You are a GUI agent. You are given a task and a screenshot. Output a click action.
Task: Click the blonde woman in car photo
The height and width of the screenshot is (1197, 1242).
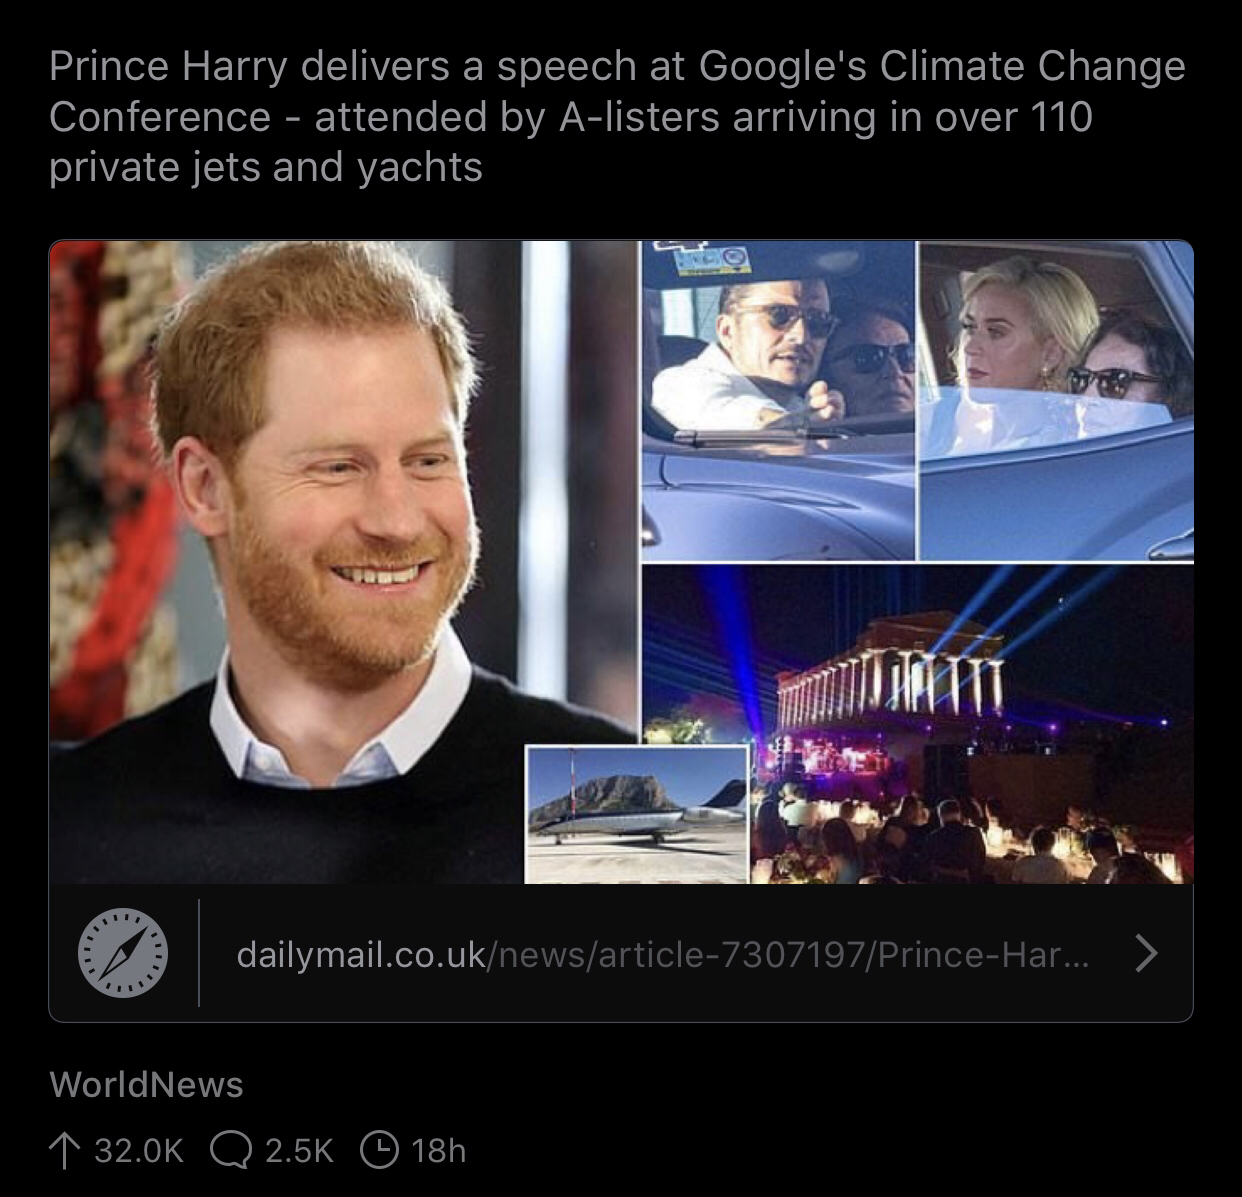pyautogui.click(x=1055, y=400)
